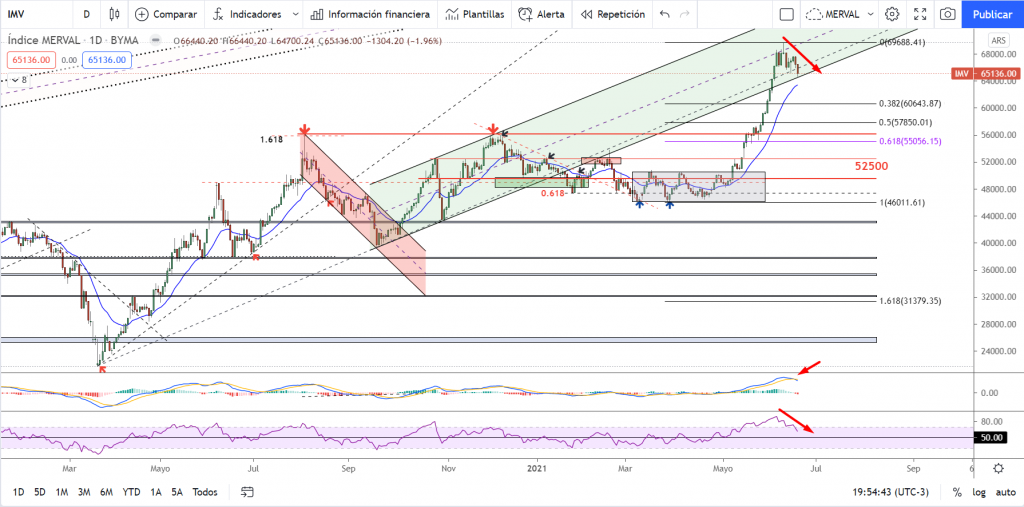Toggle auto scale mode
The width and height of the screenshot is (1024, 507).
coord(1004,492)
